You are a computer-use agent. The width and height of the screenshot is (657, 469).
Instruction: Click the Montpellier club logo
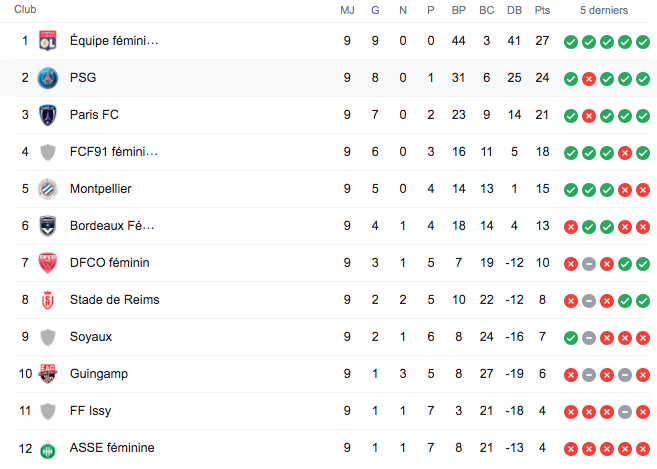click(47, 189)
